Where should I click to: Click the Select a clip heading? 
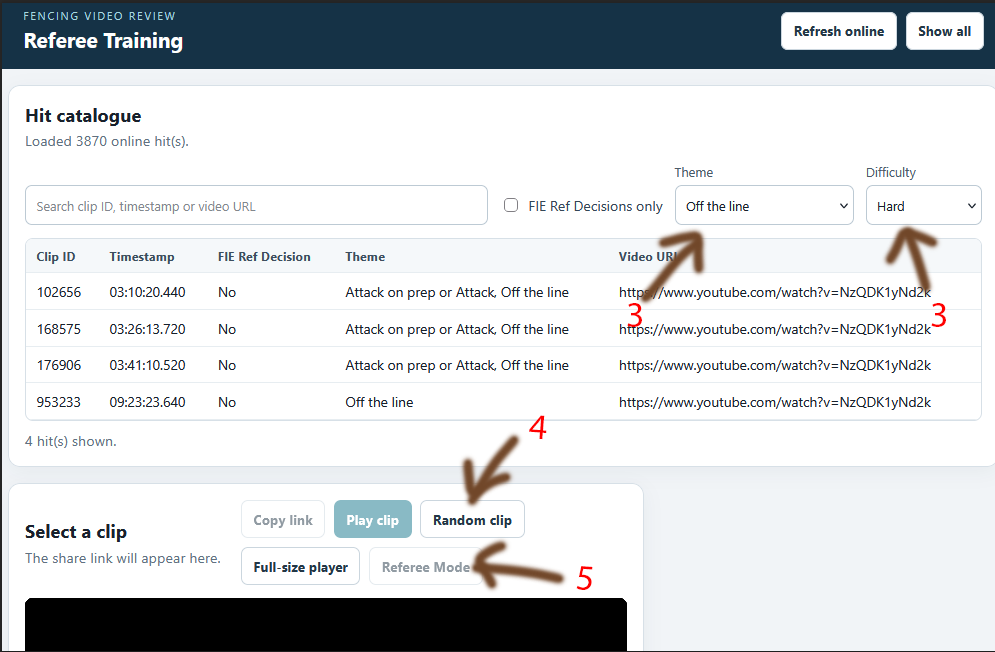click(x=76, y=531)
